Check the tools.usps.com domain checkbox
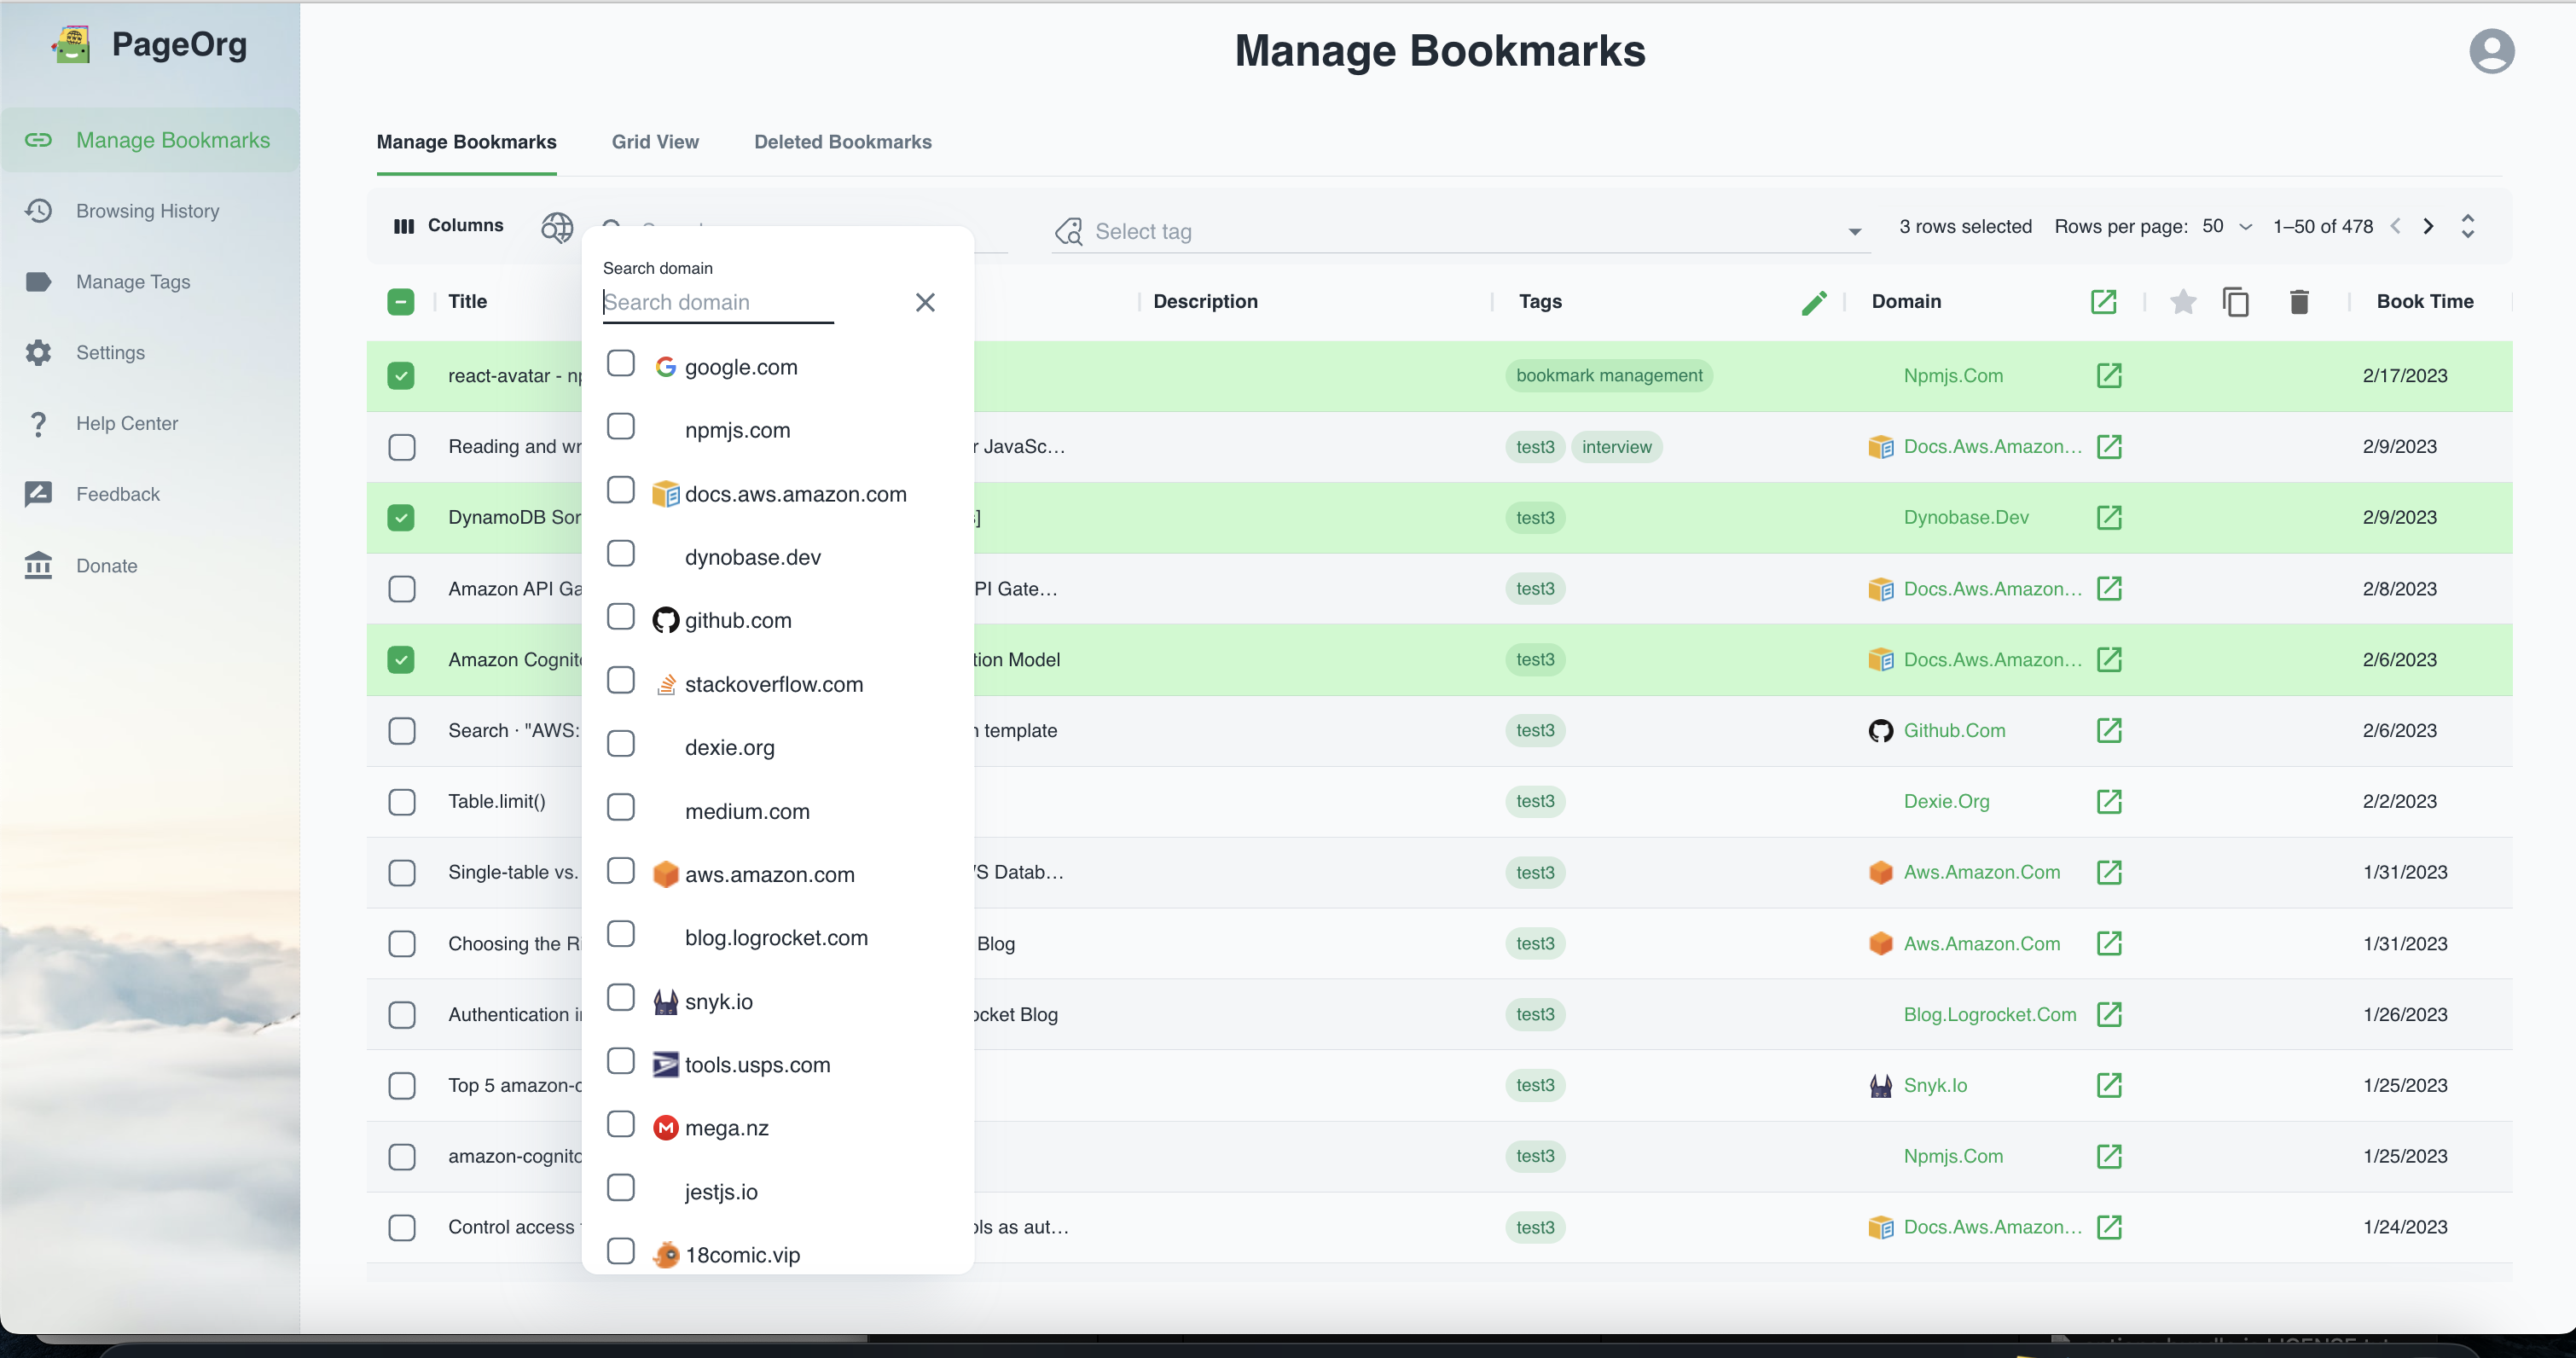The width and height of the screenshot is (2576, 1358). (x=621, y=1061)
